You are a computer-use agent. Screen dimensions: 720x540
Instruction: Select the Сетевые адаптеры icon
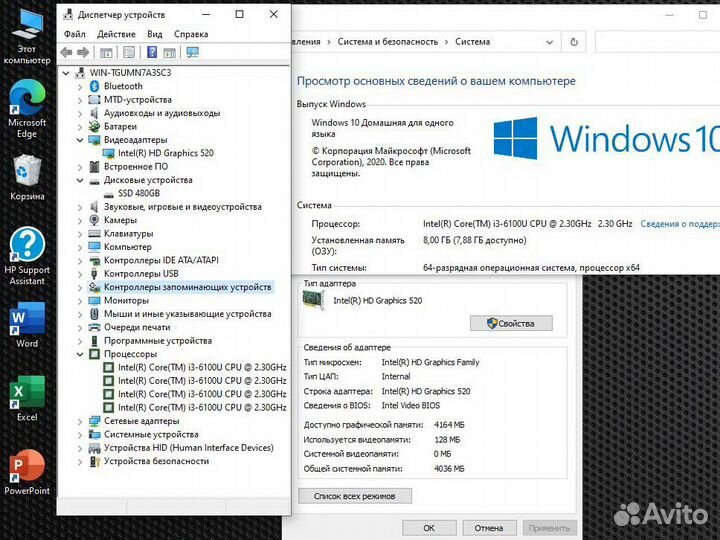point(94,421)
